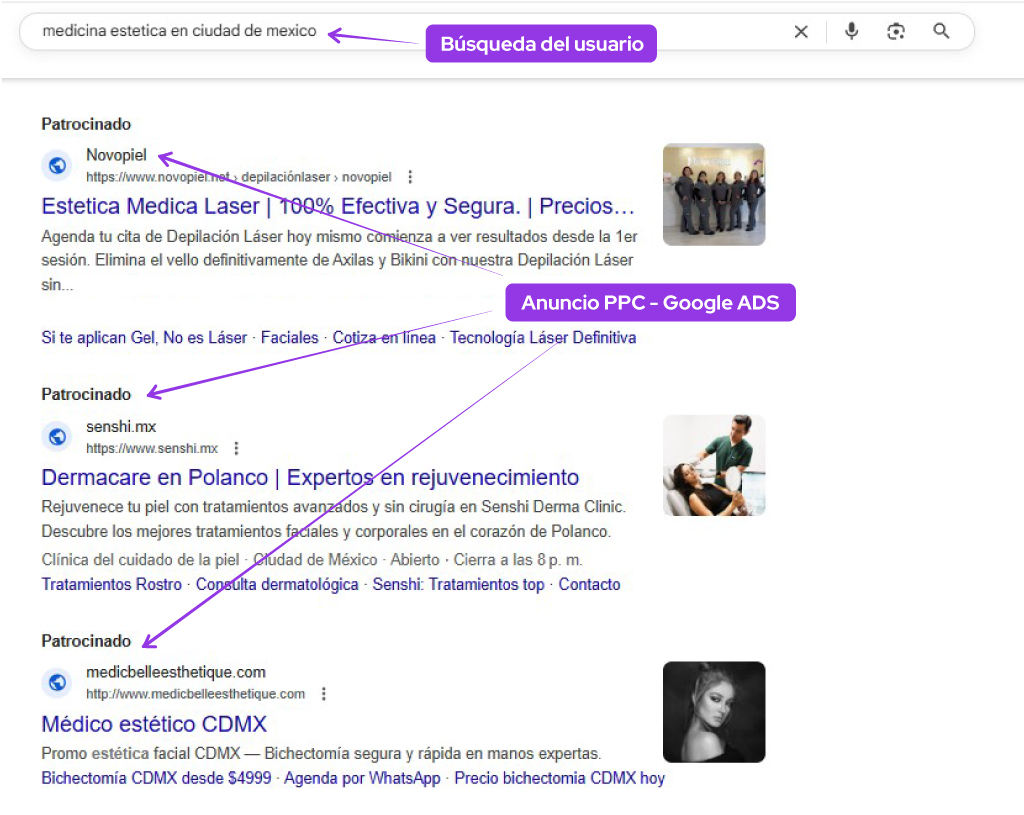
Task: Open Dermacare en Polanco ad headline
Action: click(310, 477)
